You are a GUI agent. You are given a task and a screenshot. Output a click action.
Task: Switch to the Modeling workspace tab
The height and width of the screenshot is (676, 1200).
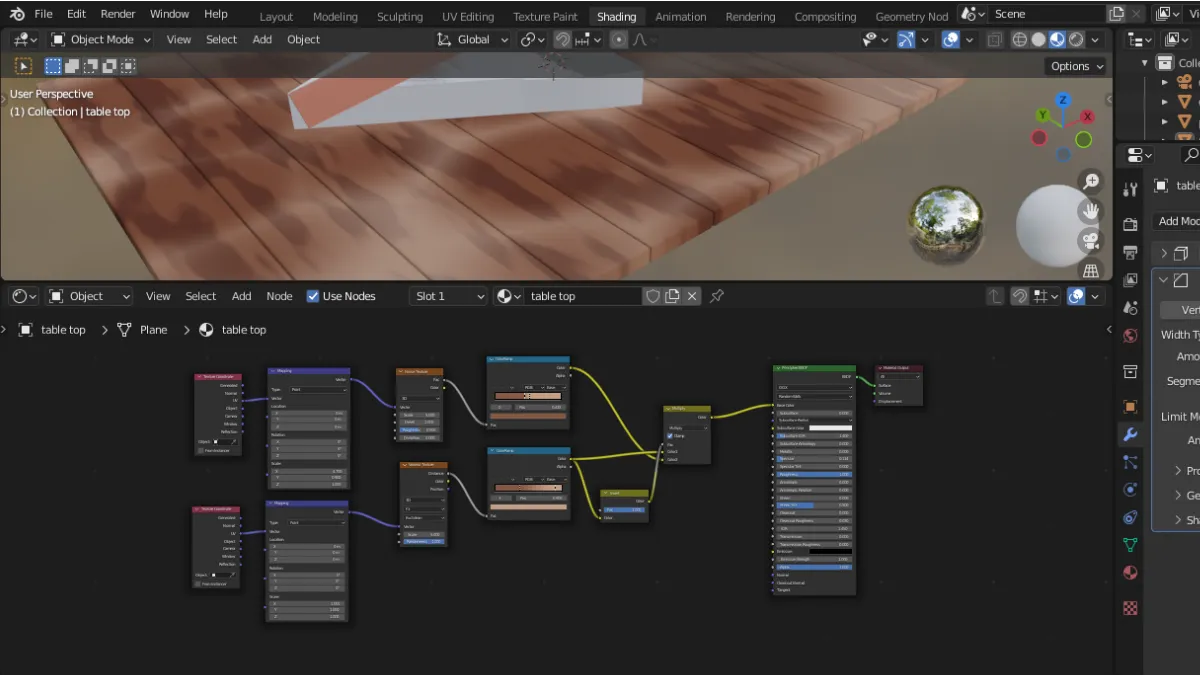335,17
